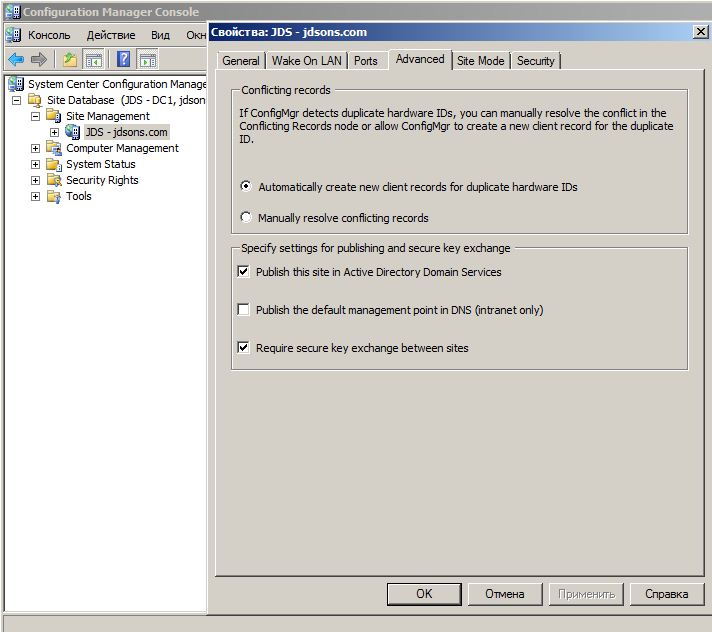Expand the JDS - jdsons.com tree node
Screen dimensions: 712x632
pos(54,132)
